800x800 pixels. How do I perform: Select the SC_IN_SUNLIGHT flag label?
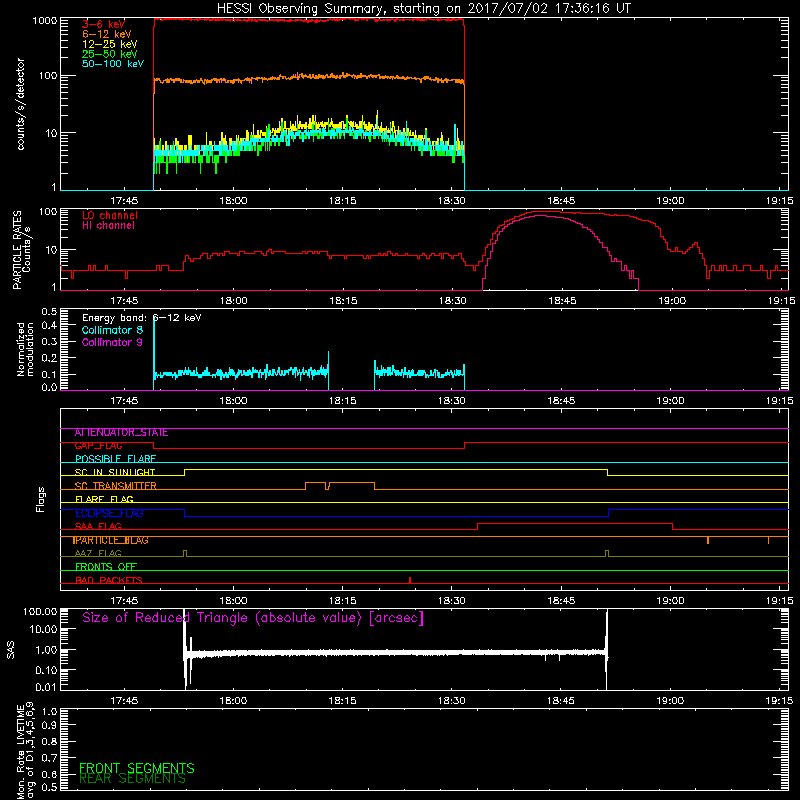point(115,472)
